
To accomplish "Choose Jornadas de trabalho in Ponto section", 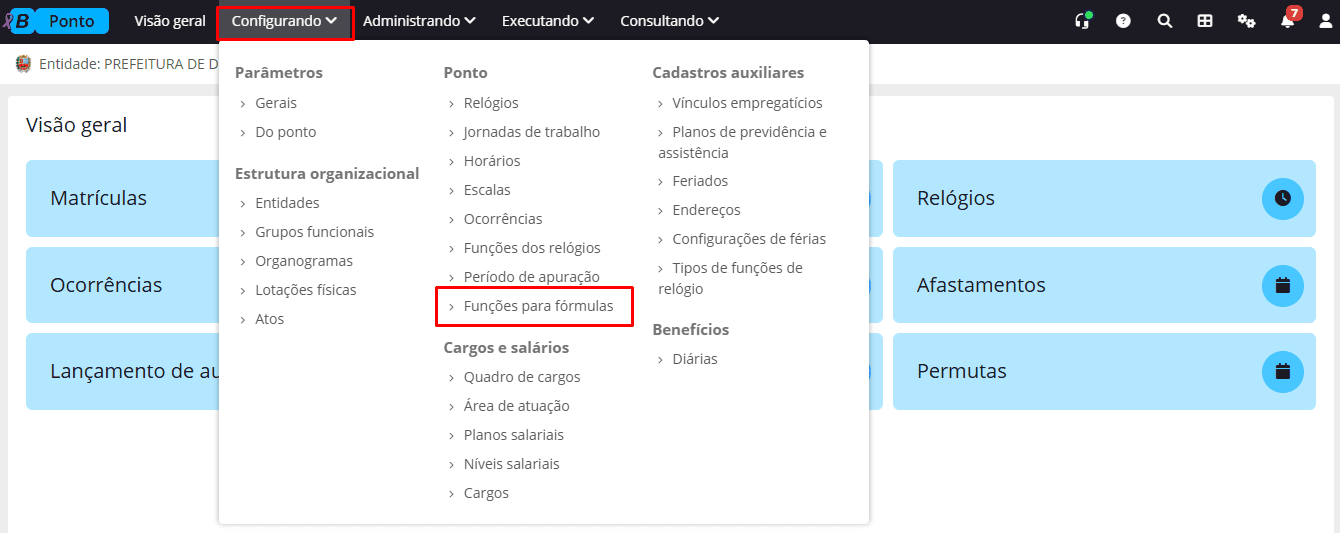I will [x=531, y=132].
